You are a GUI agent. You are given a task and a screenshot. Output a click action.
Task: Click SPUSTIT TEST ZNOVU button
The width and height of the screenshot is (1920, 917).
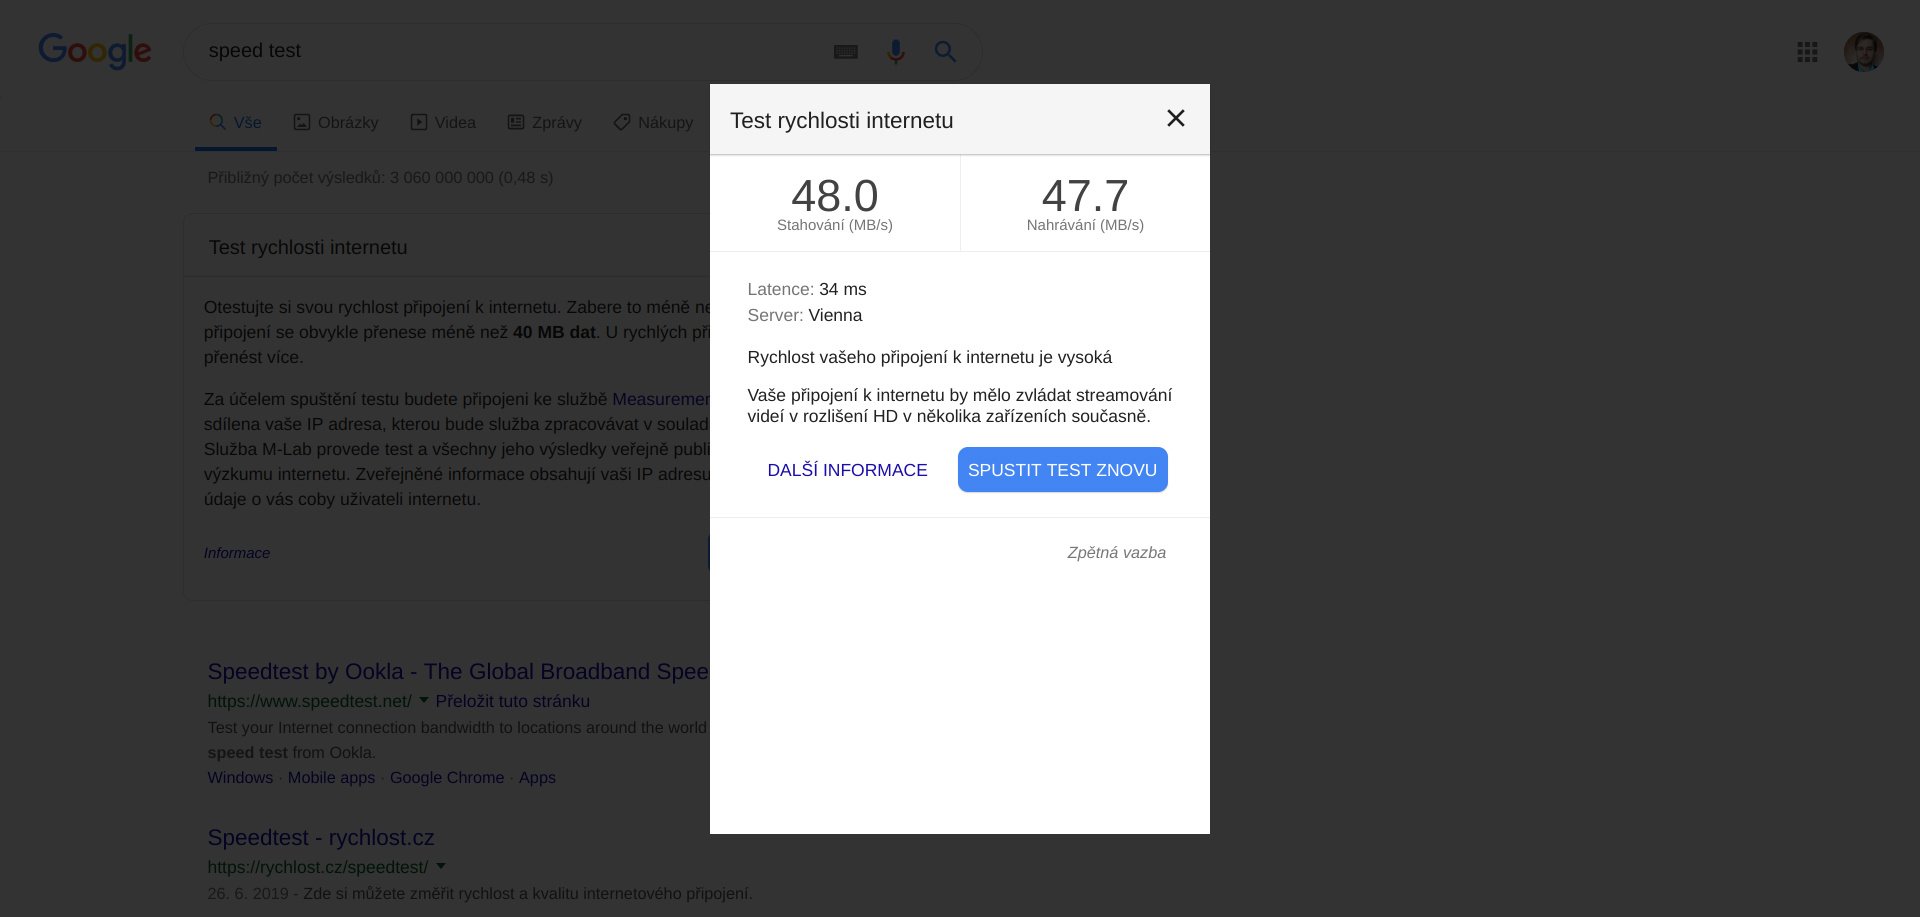pyautogui.click(x=1062, y=470)
